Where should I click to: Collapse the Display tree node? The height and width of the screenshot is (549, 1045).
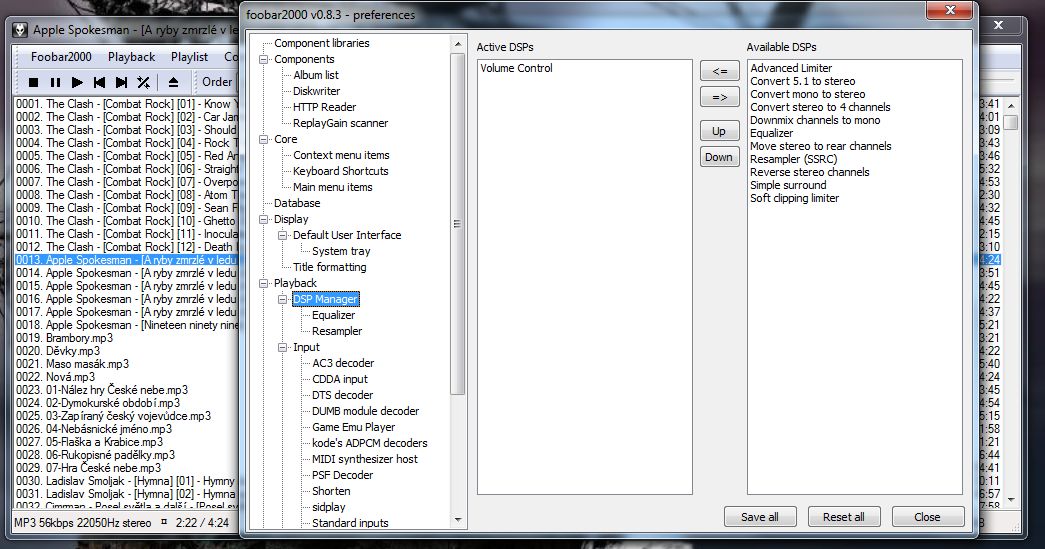tap(264, 219)
